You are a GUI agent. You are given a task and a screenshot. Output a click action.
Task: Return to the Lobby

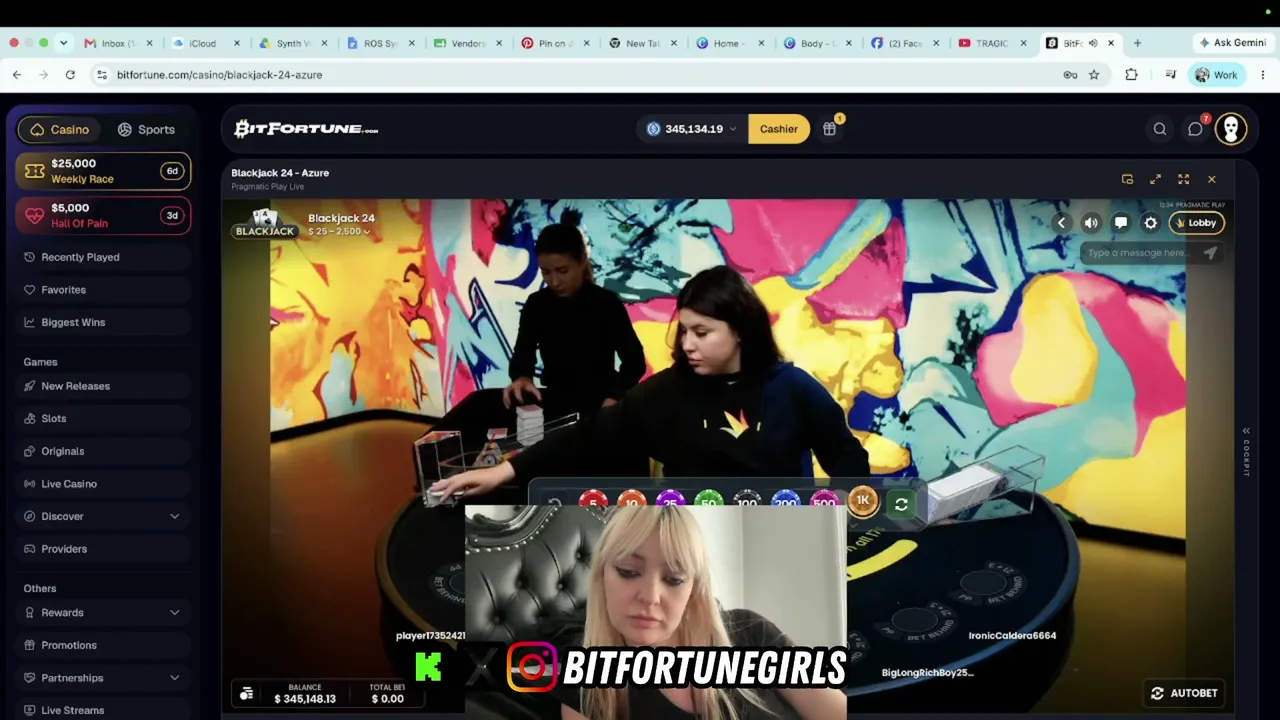click(1197, 223)
